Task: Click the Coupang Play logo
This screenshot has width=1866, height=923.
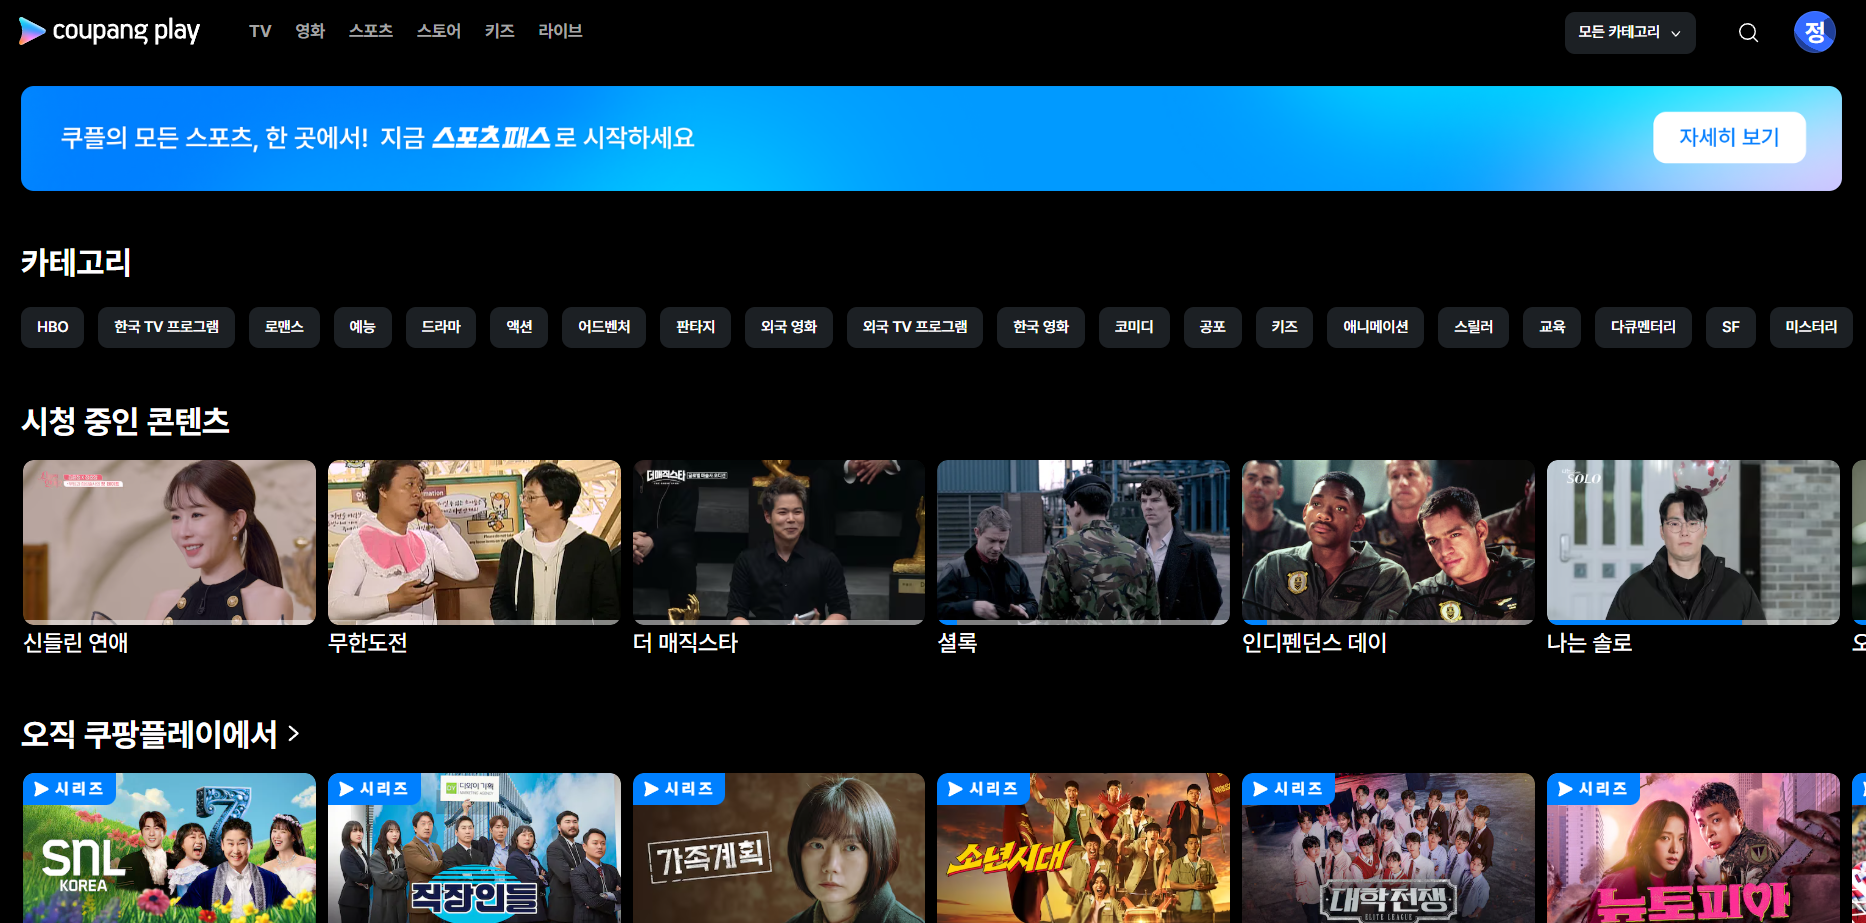Action: tap(109, 31)
